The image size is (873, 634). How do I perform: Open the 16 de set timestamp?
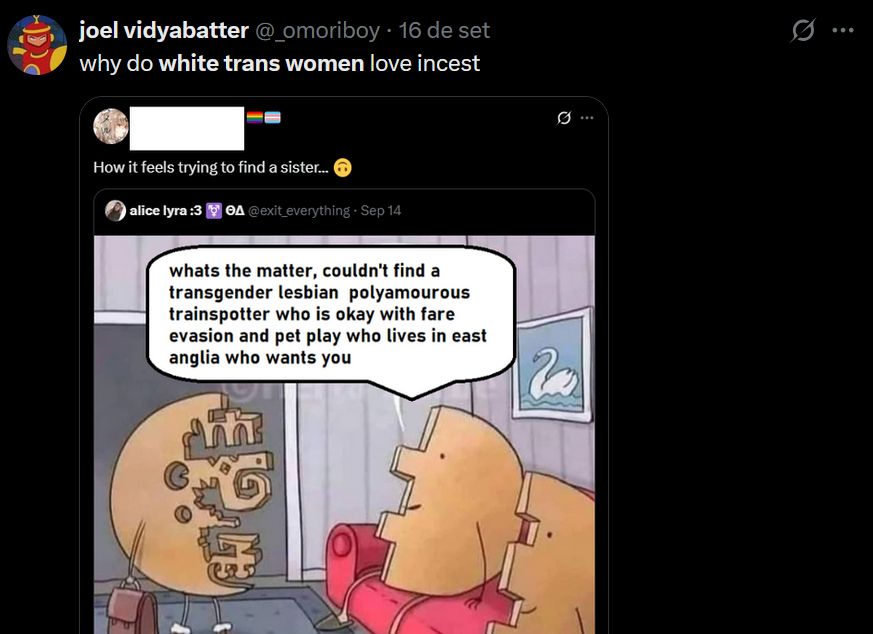[x=444, y=30]
